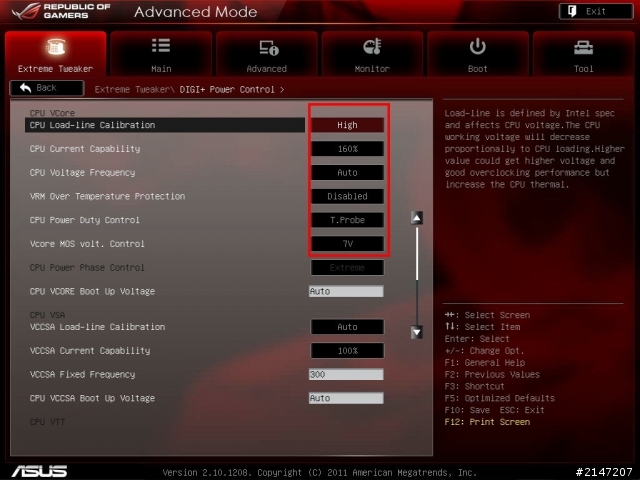Open CPU Current Capability 160% dropdown
Viewport: 640px width, 480px height.
click(347, 149)
